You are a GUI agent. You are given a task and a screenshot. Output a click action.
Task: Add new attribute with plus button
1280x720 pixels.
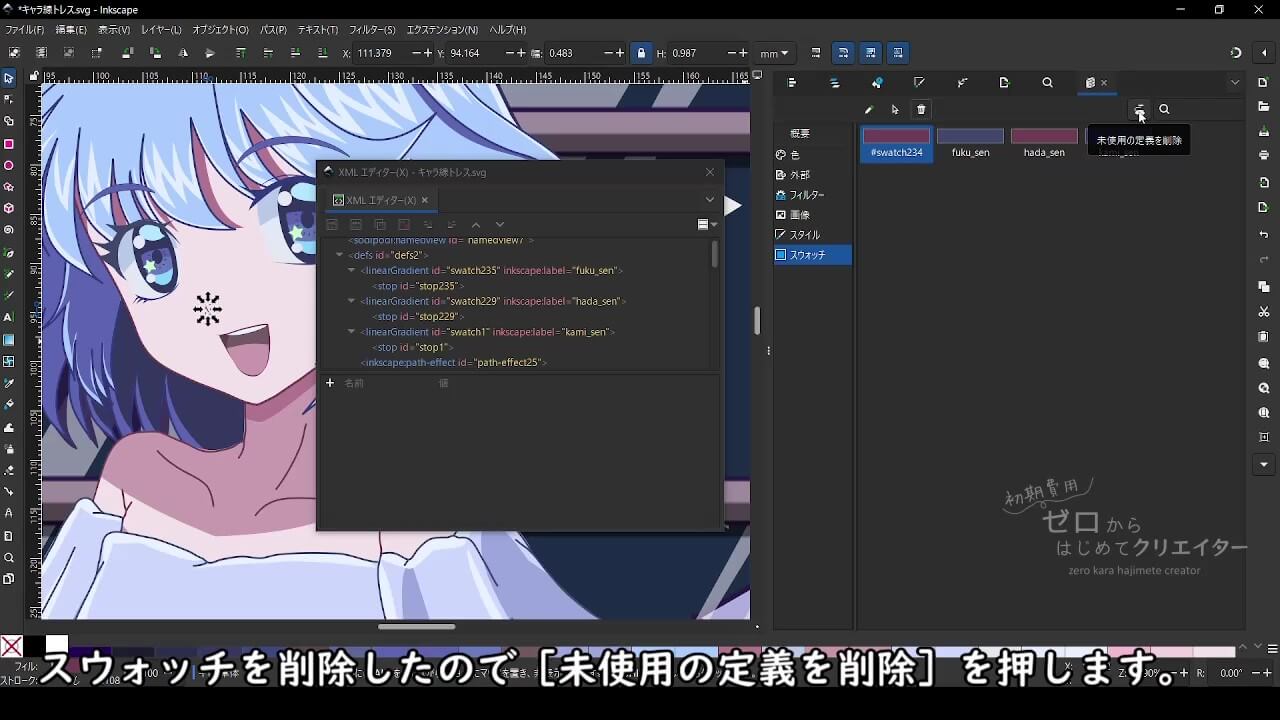tap(330, 383)
